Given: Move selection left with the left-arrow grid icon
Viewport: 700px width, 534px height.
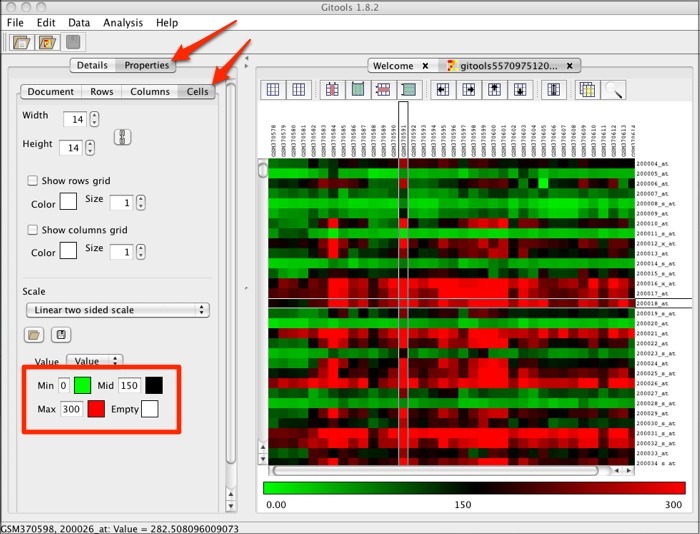Looking at the screenshot, I should point(442,90).
